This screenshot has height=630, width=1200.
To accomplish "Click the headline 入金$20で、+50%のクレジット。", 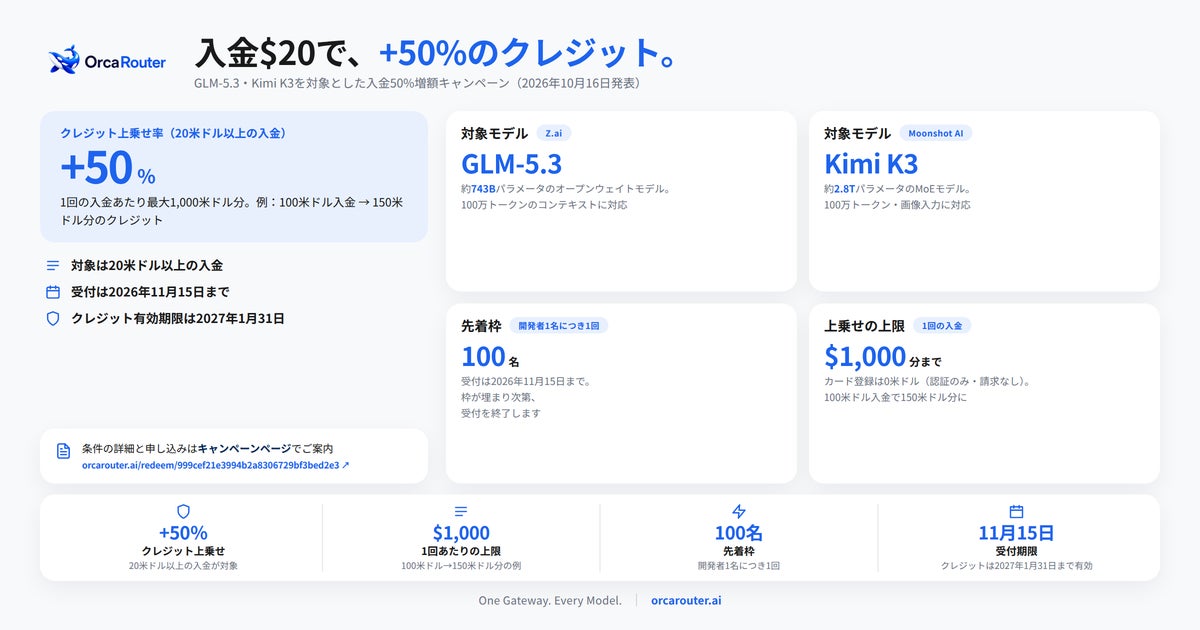I will point(436,53).
